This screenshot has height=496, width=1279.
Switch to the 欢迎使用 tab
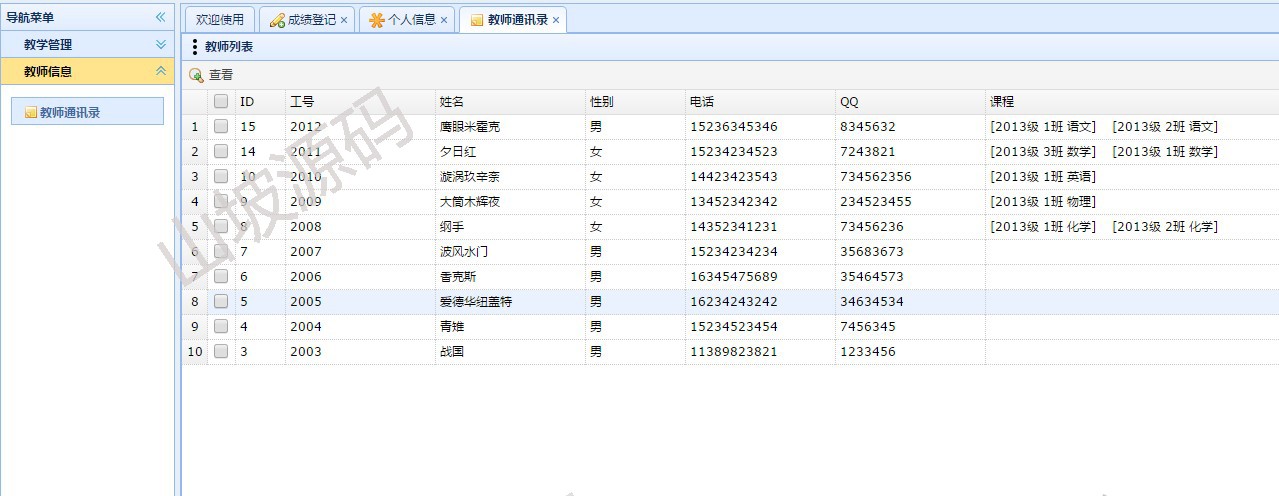coord(219,20)
